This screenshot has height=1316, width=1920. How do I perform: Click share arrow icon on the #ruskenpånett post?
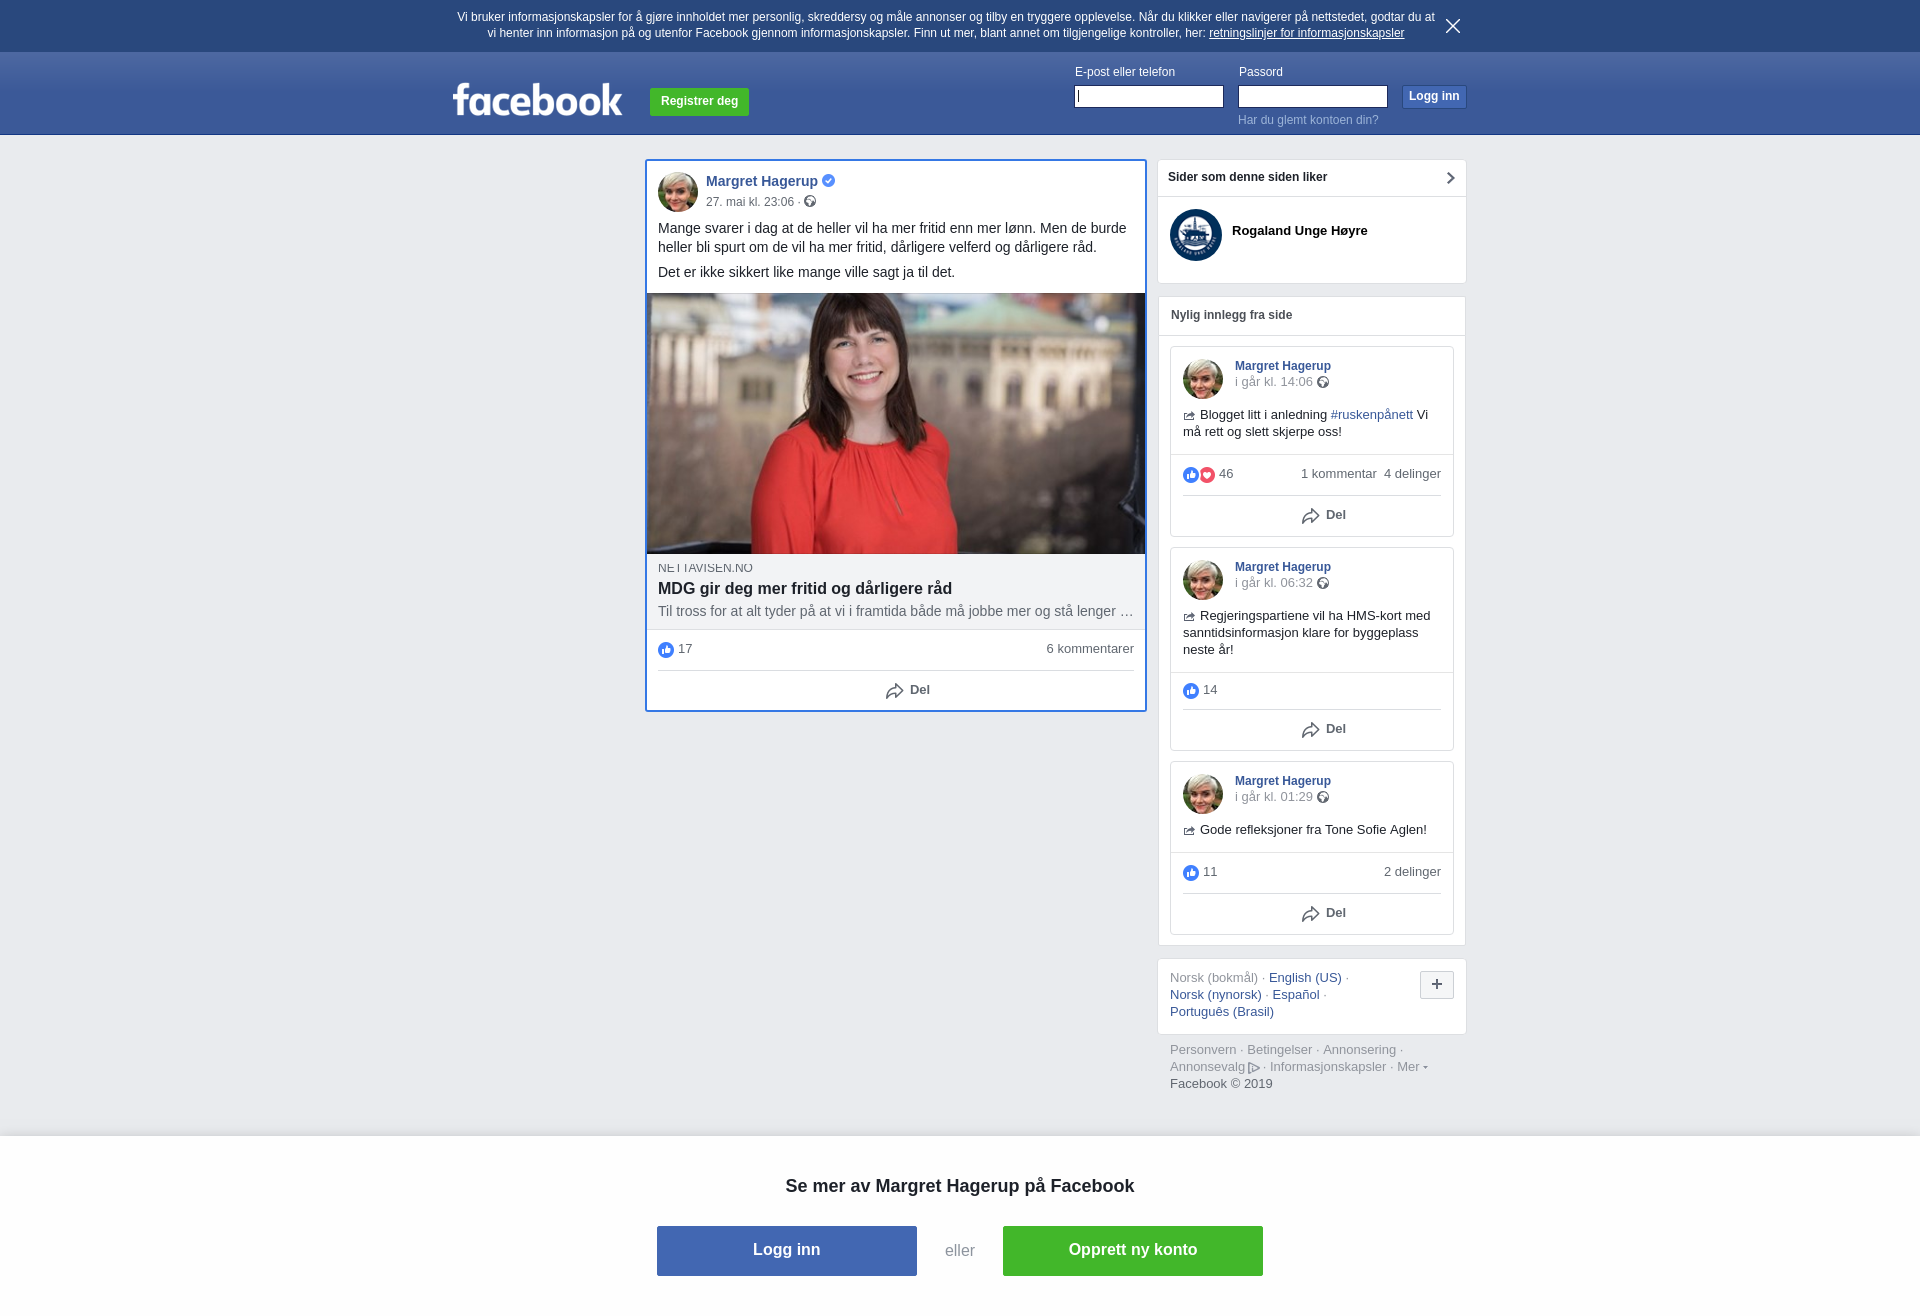tap(1310, 516)
